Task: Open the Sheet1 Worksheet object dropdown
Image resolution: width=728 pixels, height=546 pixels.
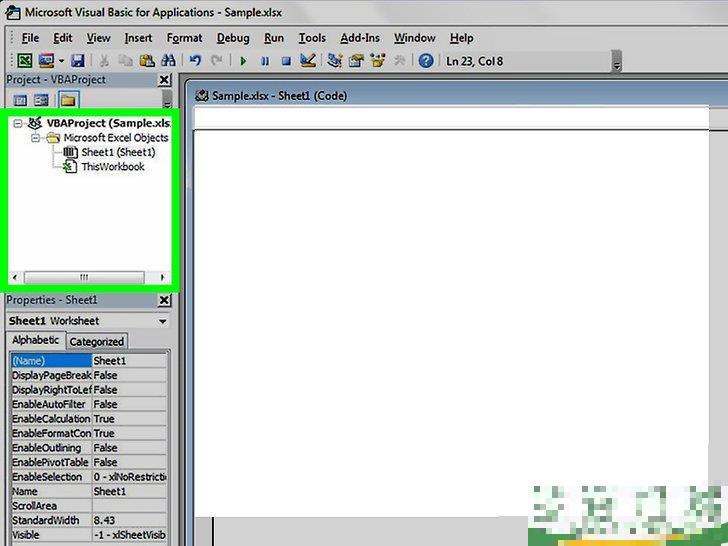Action: (x=162, y=321)
